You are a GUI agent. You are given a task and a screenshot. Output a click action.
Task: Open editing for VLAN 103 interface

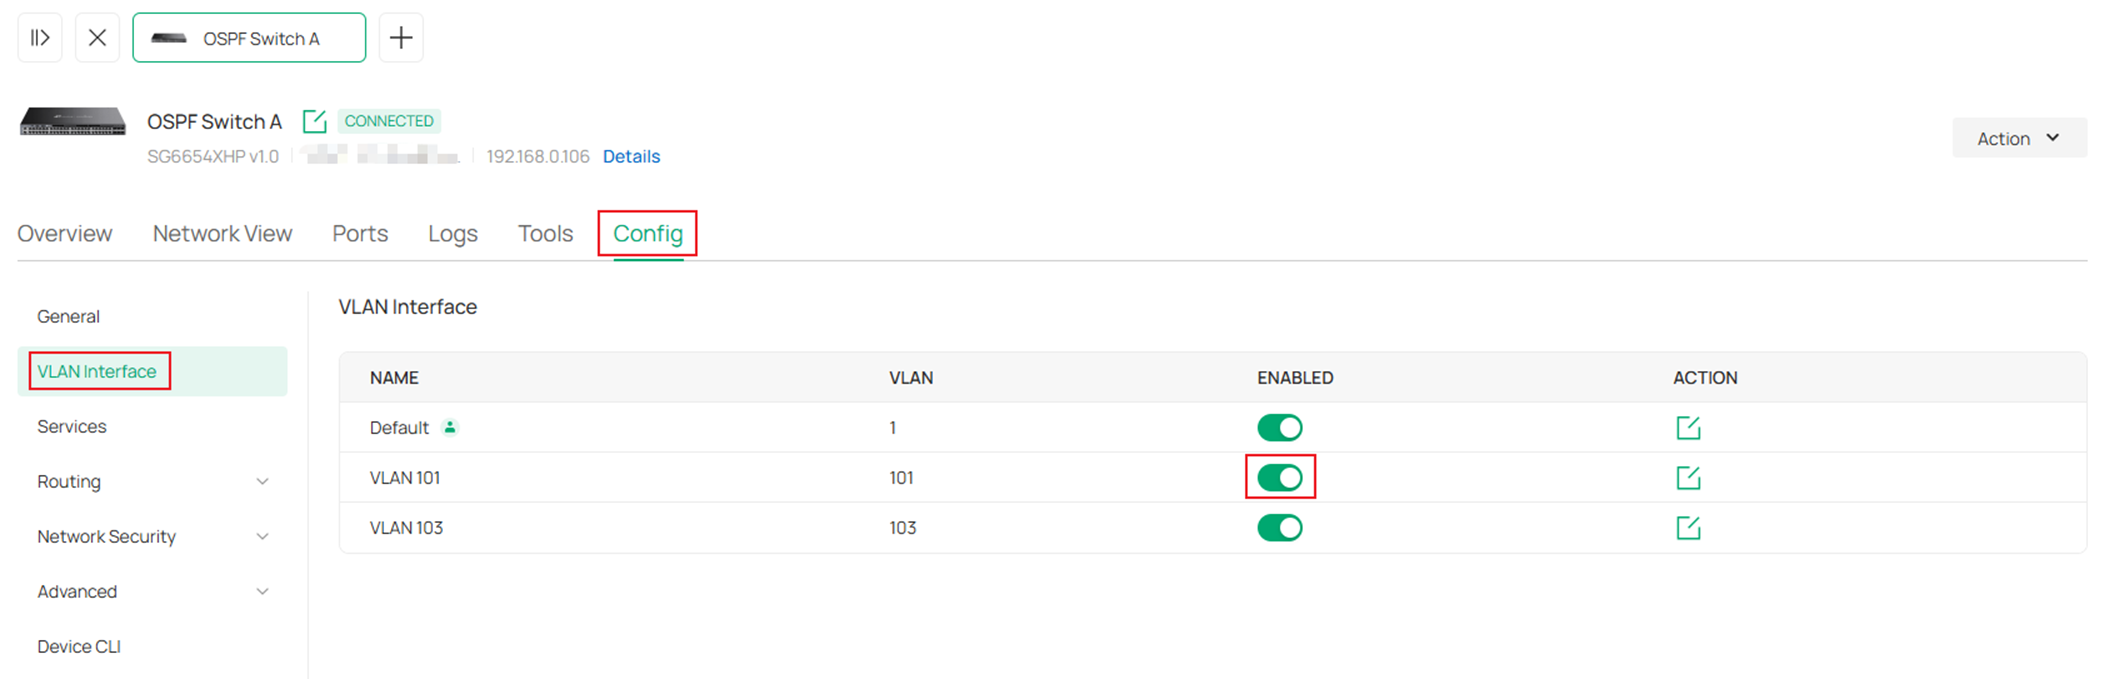[1687, 527]
